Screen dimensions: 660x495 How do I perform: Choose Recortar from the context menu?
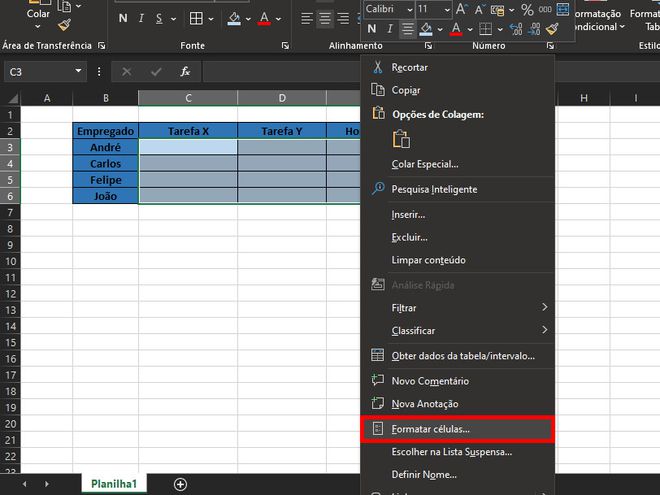pos(458,67)
